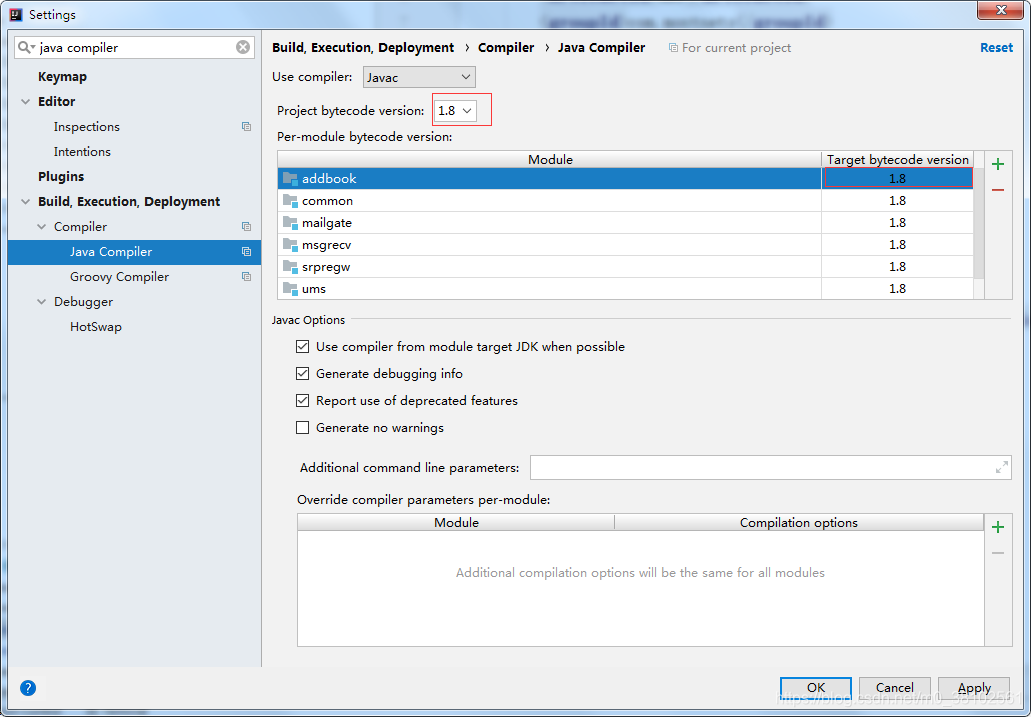Click the project-level icon beside Compiler
1031x717 pixels.
[x=247, y=226]
